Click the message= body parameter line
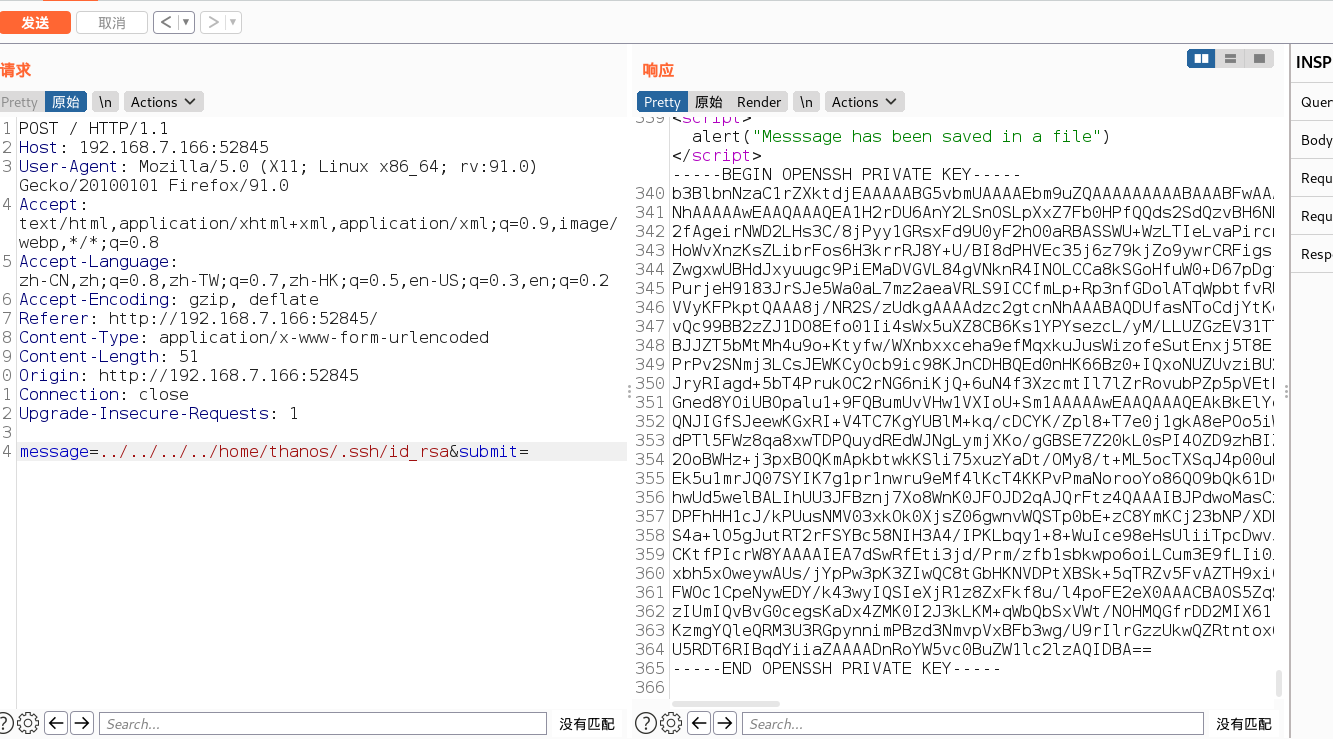The image size is (1333, 739). (273, 451)
